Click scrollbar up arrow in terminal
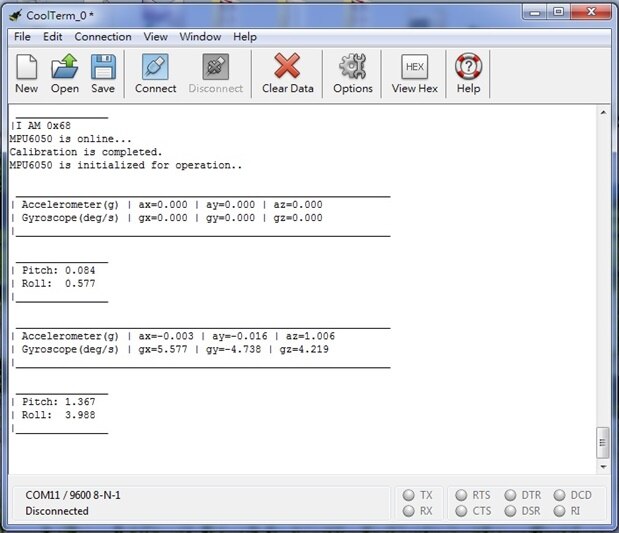The image size is (619, 533). [603, 113]
